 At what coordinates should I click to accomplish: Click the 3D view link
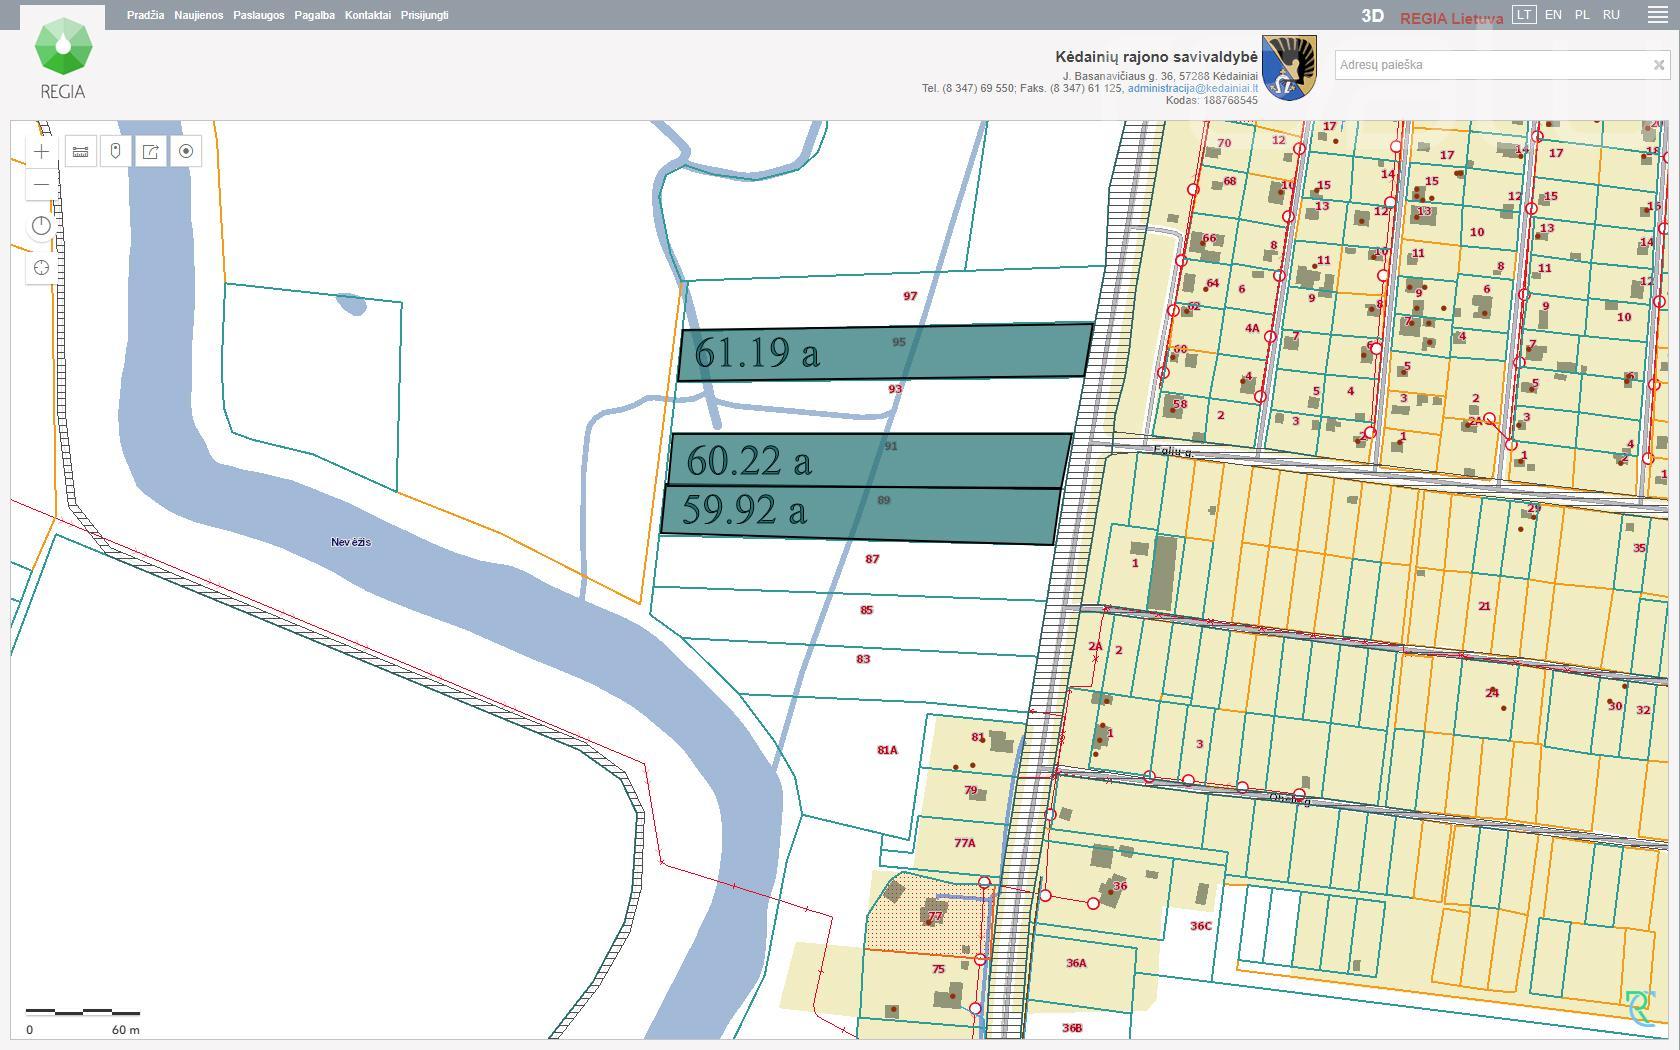(x=1372, y=16)
